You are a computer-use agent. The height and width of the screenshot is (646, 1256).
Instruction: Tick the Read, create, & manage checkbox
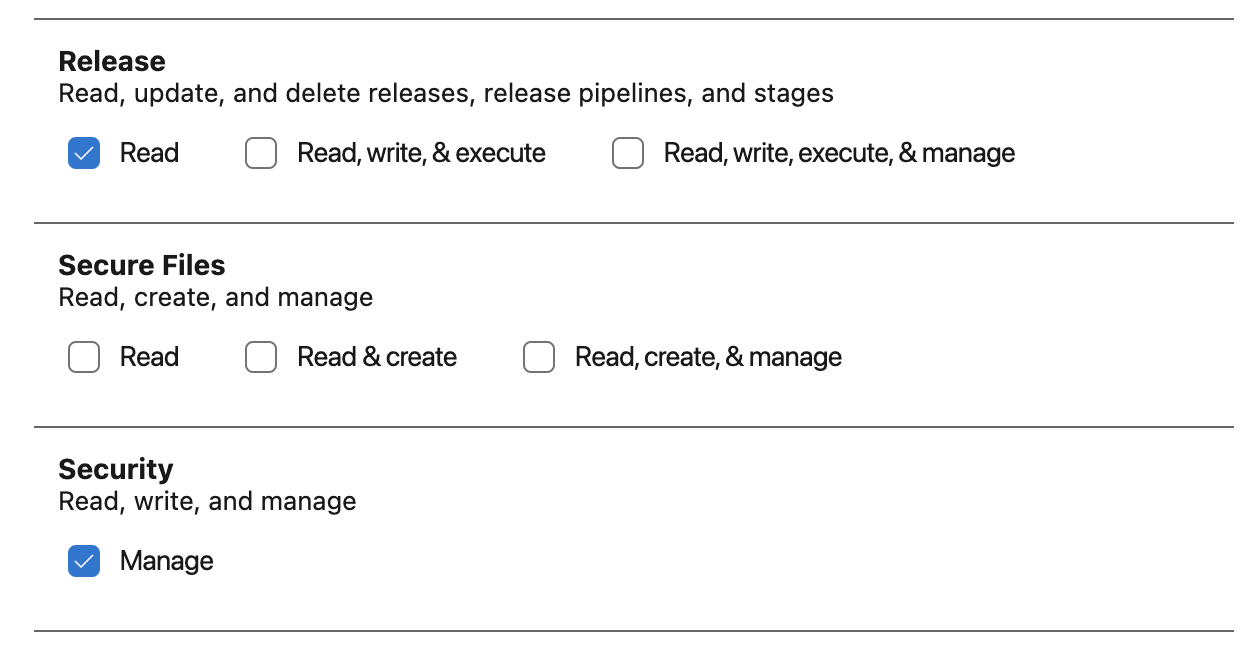[x=539, y=357]
